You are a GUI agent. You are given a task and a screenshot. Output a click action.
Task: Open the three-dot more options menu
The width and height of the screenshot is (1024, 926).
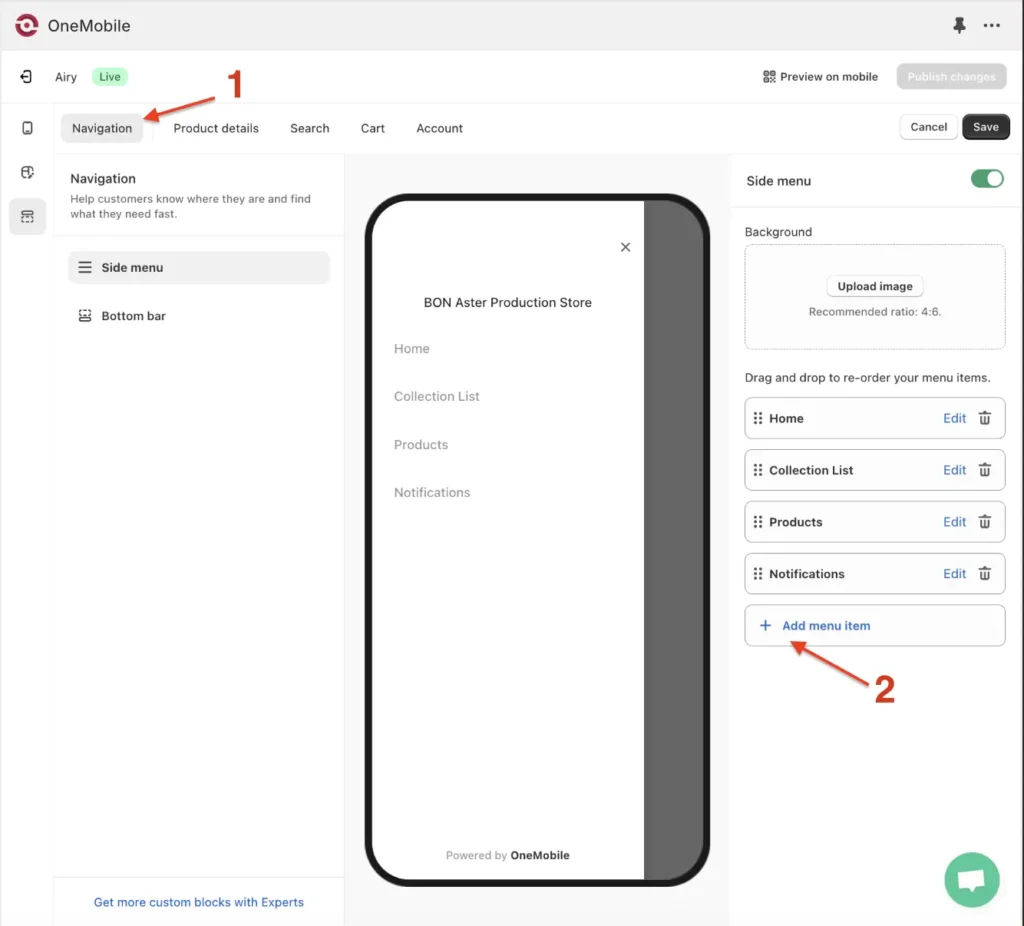(x=991, y=26)
